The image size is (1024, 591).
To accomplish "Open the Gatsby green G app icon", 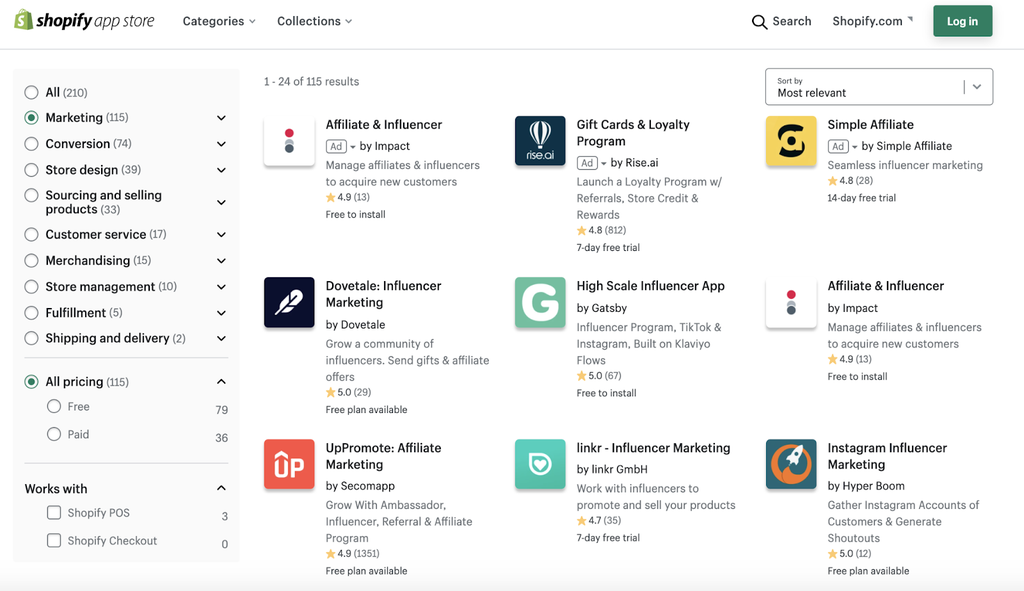I will (540, 302).
